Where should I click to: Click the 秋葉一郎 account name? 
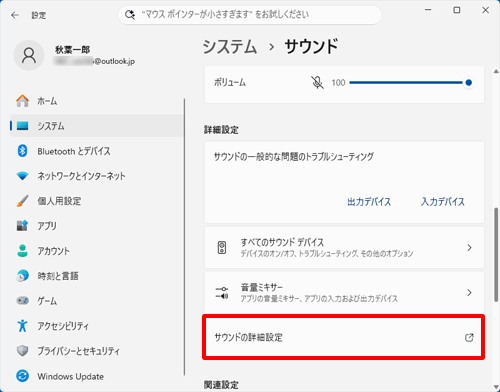pyautogui.click(x=73, y=50)
